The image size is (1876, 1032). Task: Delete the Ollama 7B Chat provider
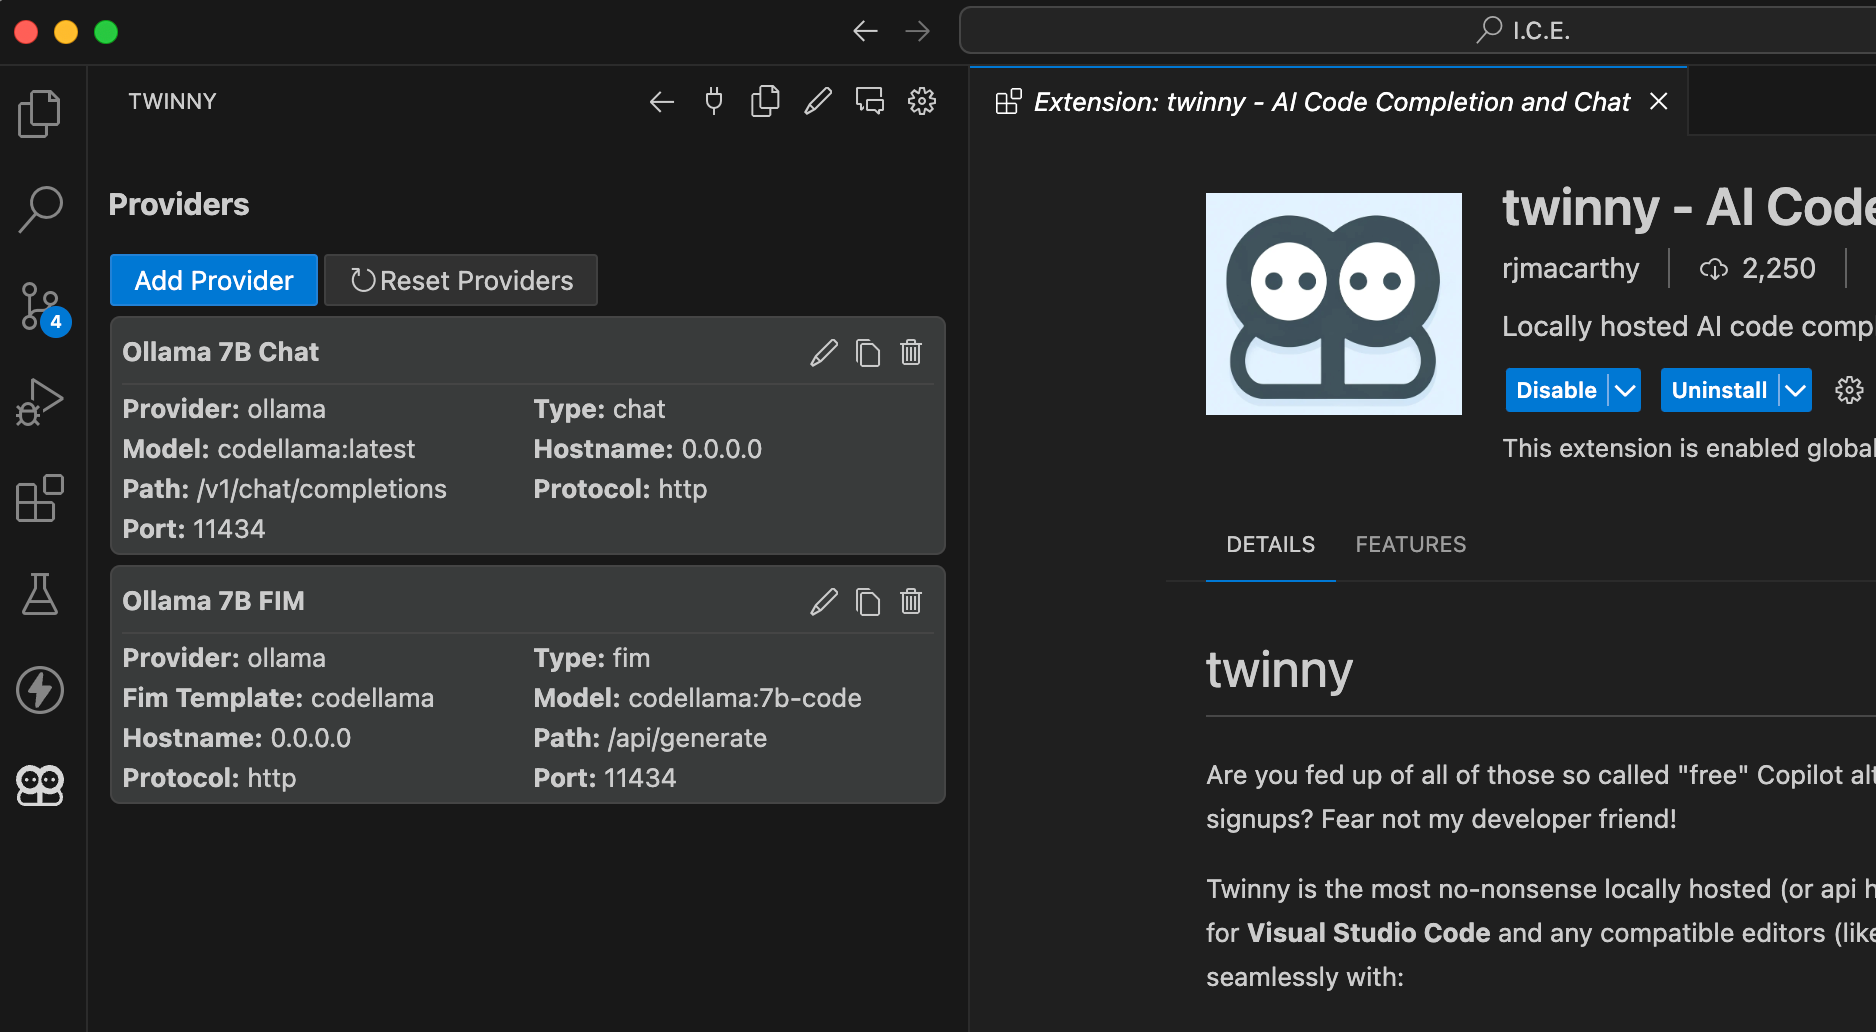(911, 352)
